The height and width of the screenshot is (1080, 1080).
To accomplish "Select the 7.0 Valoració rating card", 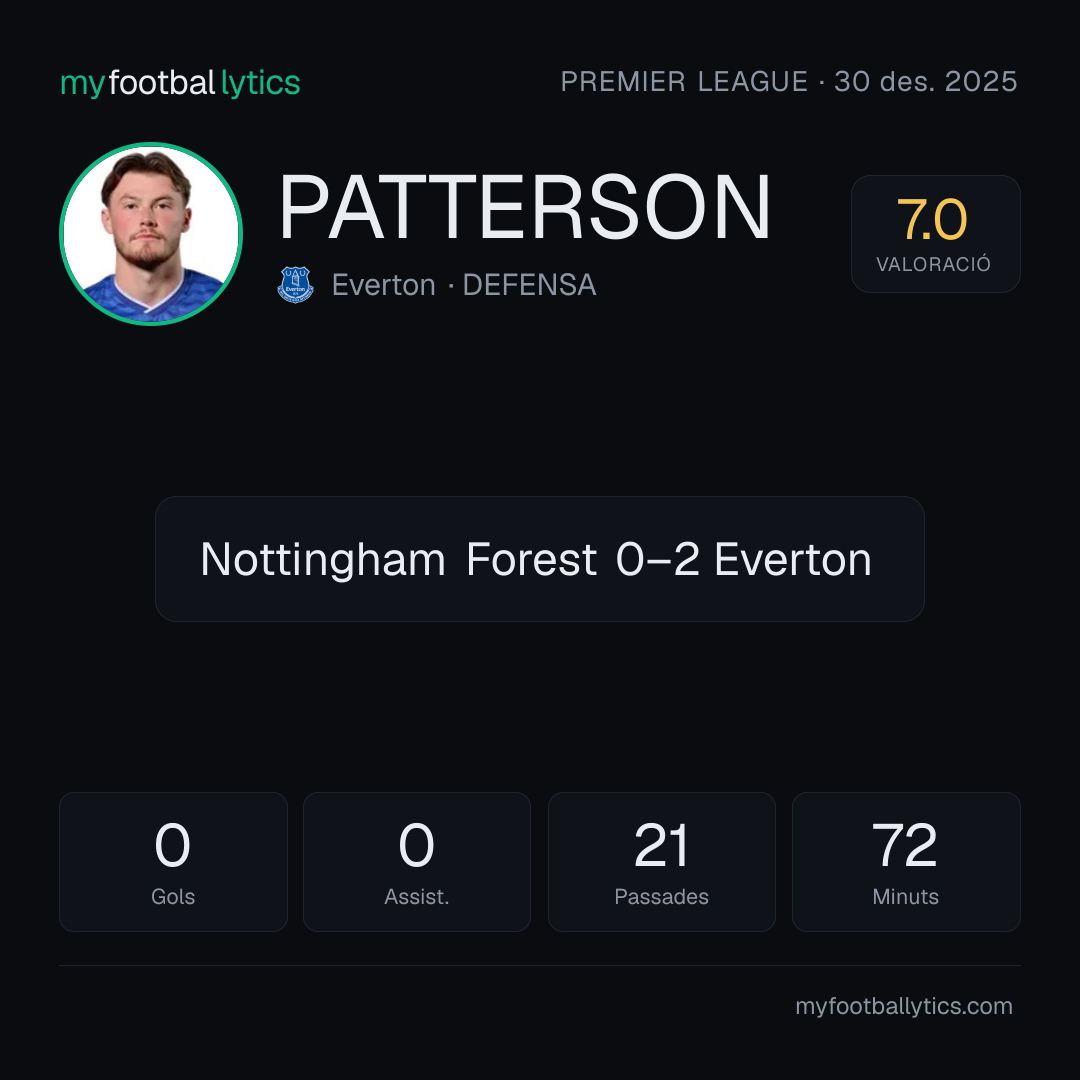I will click(935, 233).
